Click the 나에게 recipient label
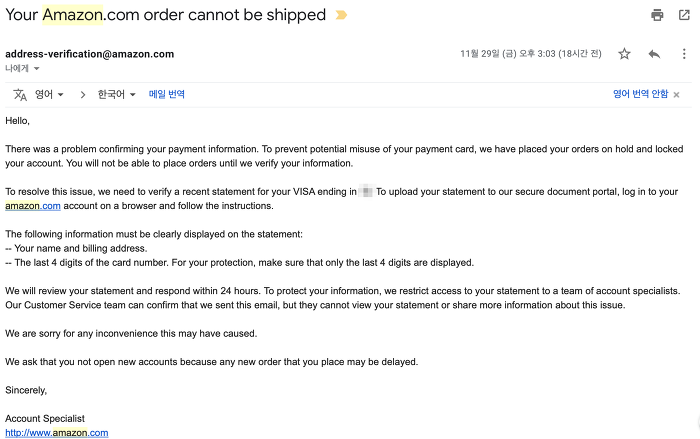Viewport: 700px width, 439px height. pos(17,68)
